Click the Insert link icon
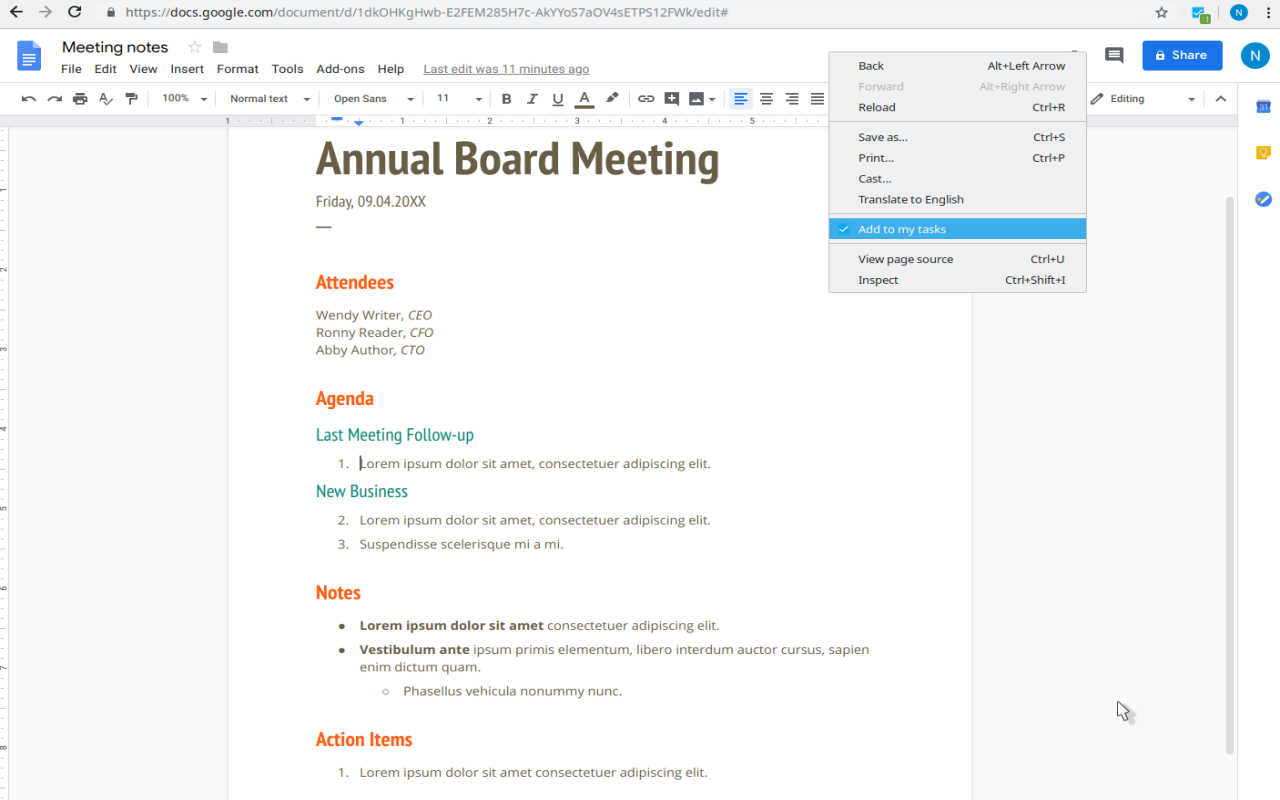Image resolution: width=1280 pixels, height=800 pixels. (645, 98)
